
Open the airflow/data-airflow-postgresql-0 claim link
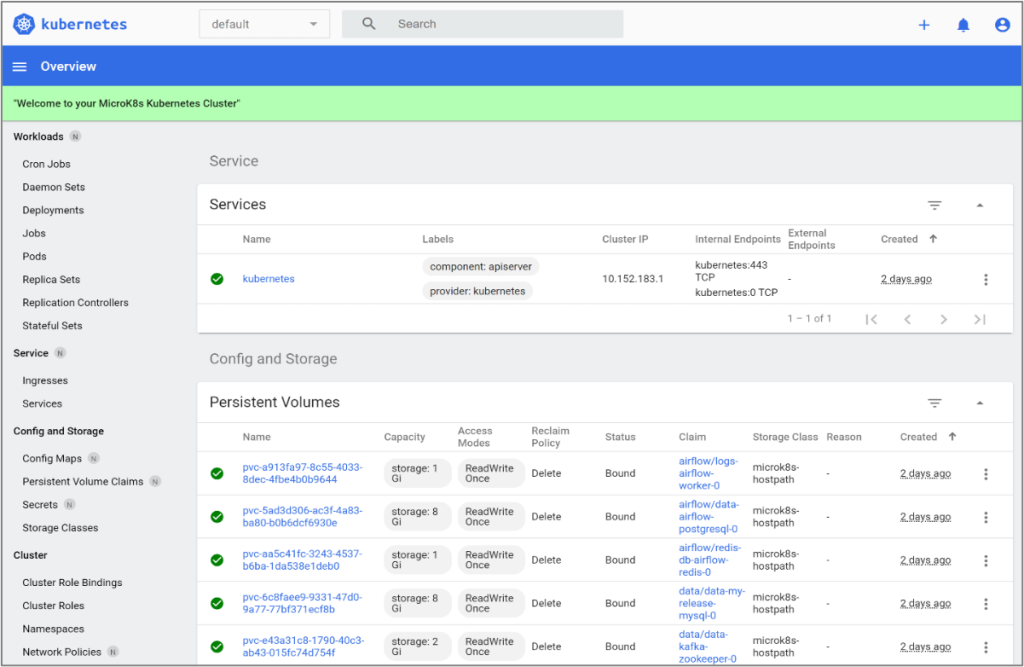[x=708, y=517]
